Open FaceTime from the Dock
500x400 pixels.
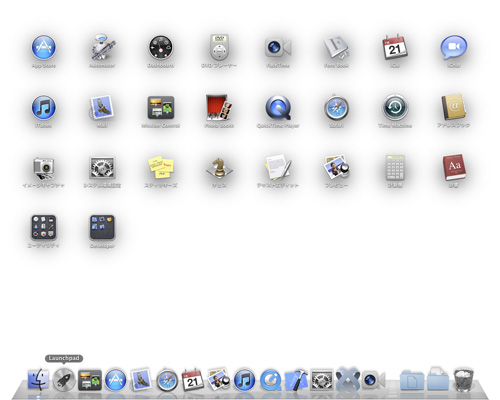(x=374, y=380)
